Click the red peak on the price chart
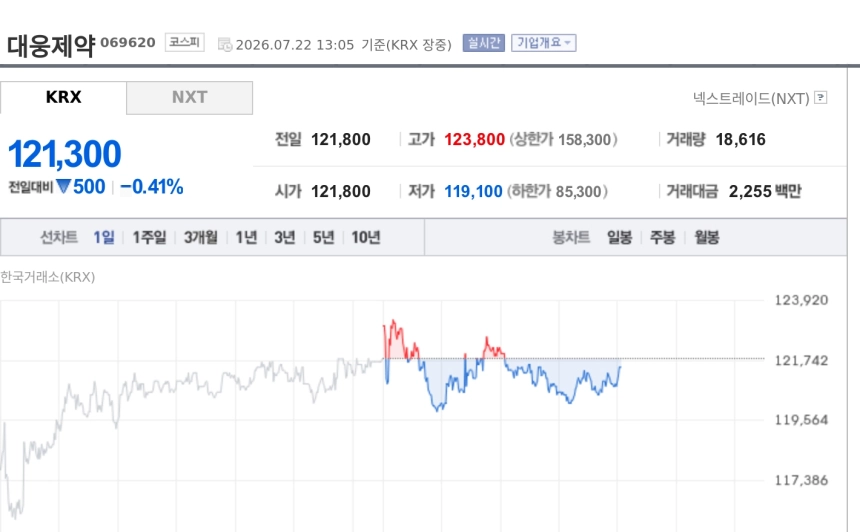 393,321
